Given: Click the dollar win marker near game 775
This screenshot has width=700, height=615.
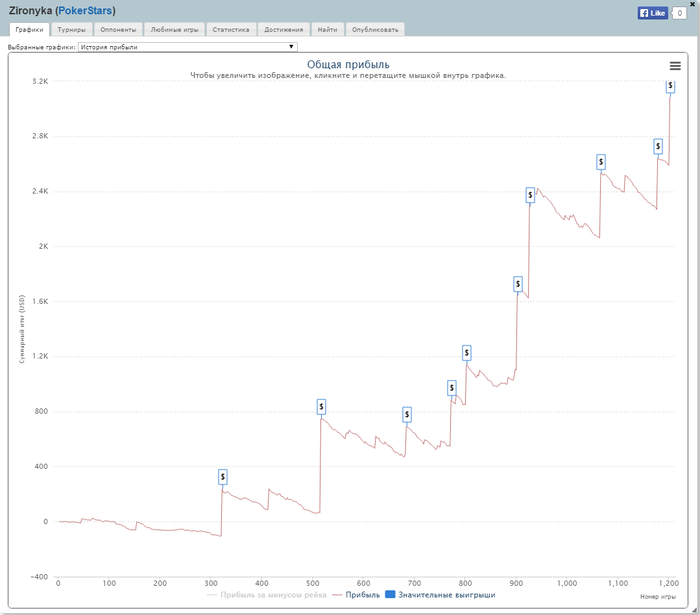Looking at the screenshot, I should (x=452, y=388).
